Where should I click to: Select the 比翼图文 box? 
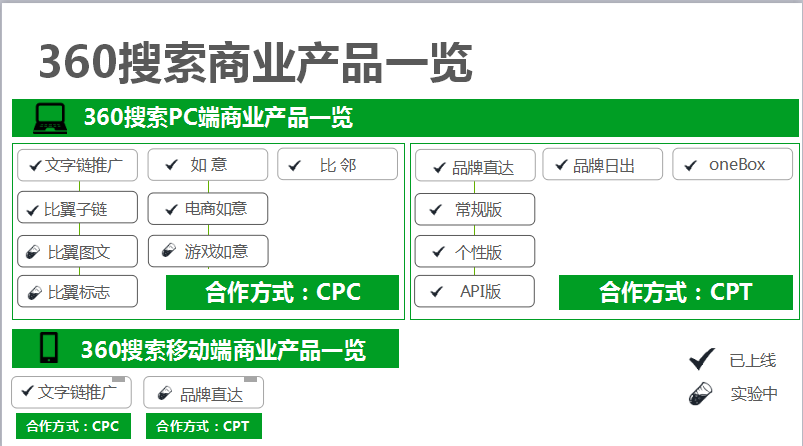click(x=77, y=251)
